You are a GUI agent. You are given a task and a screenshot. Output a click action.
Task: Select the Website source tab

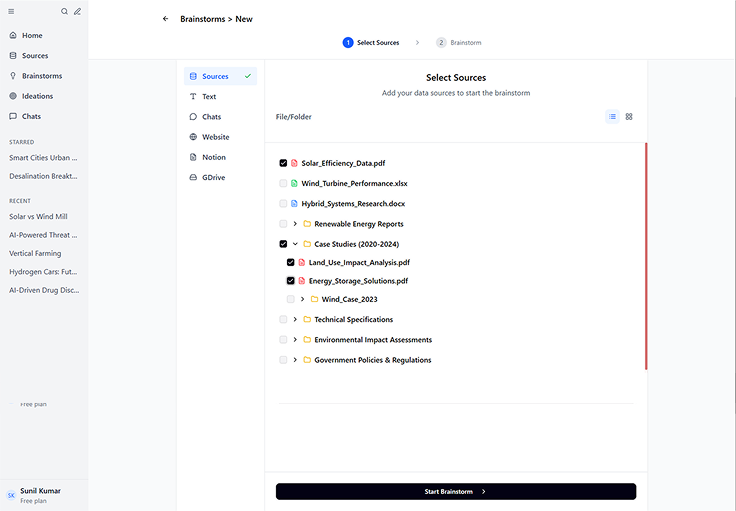click(215, 137)
